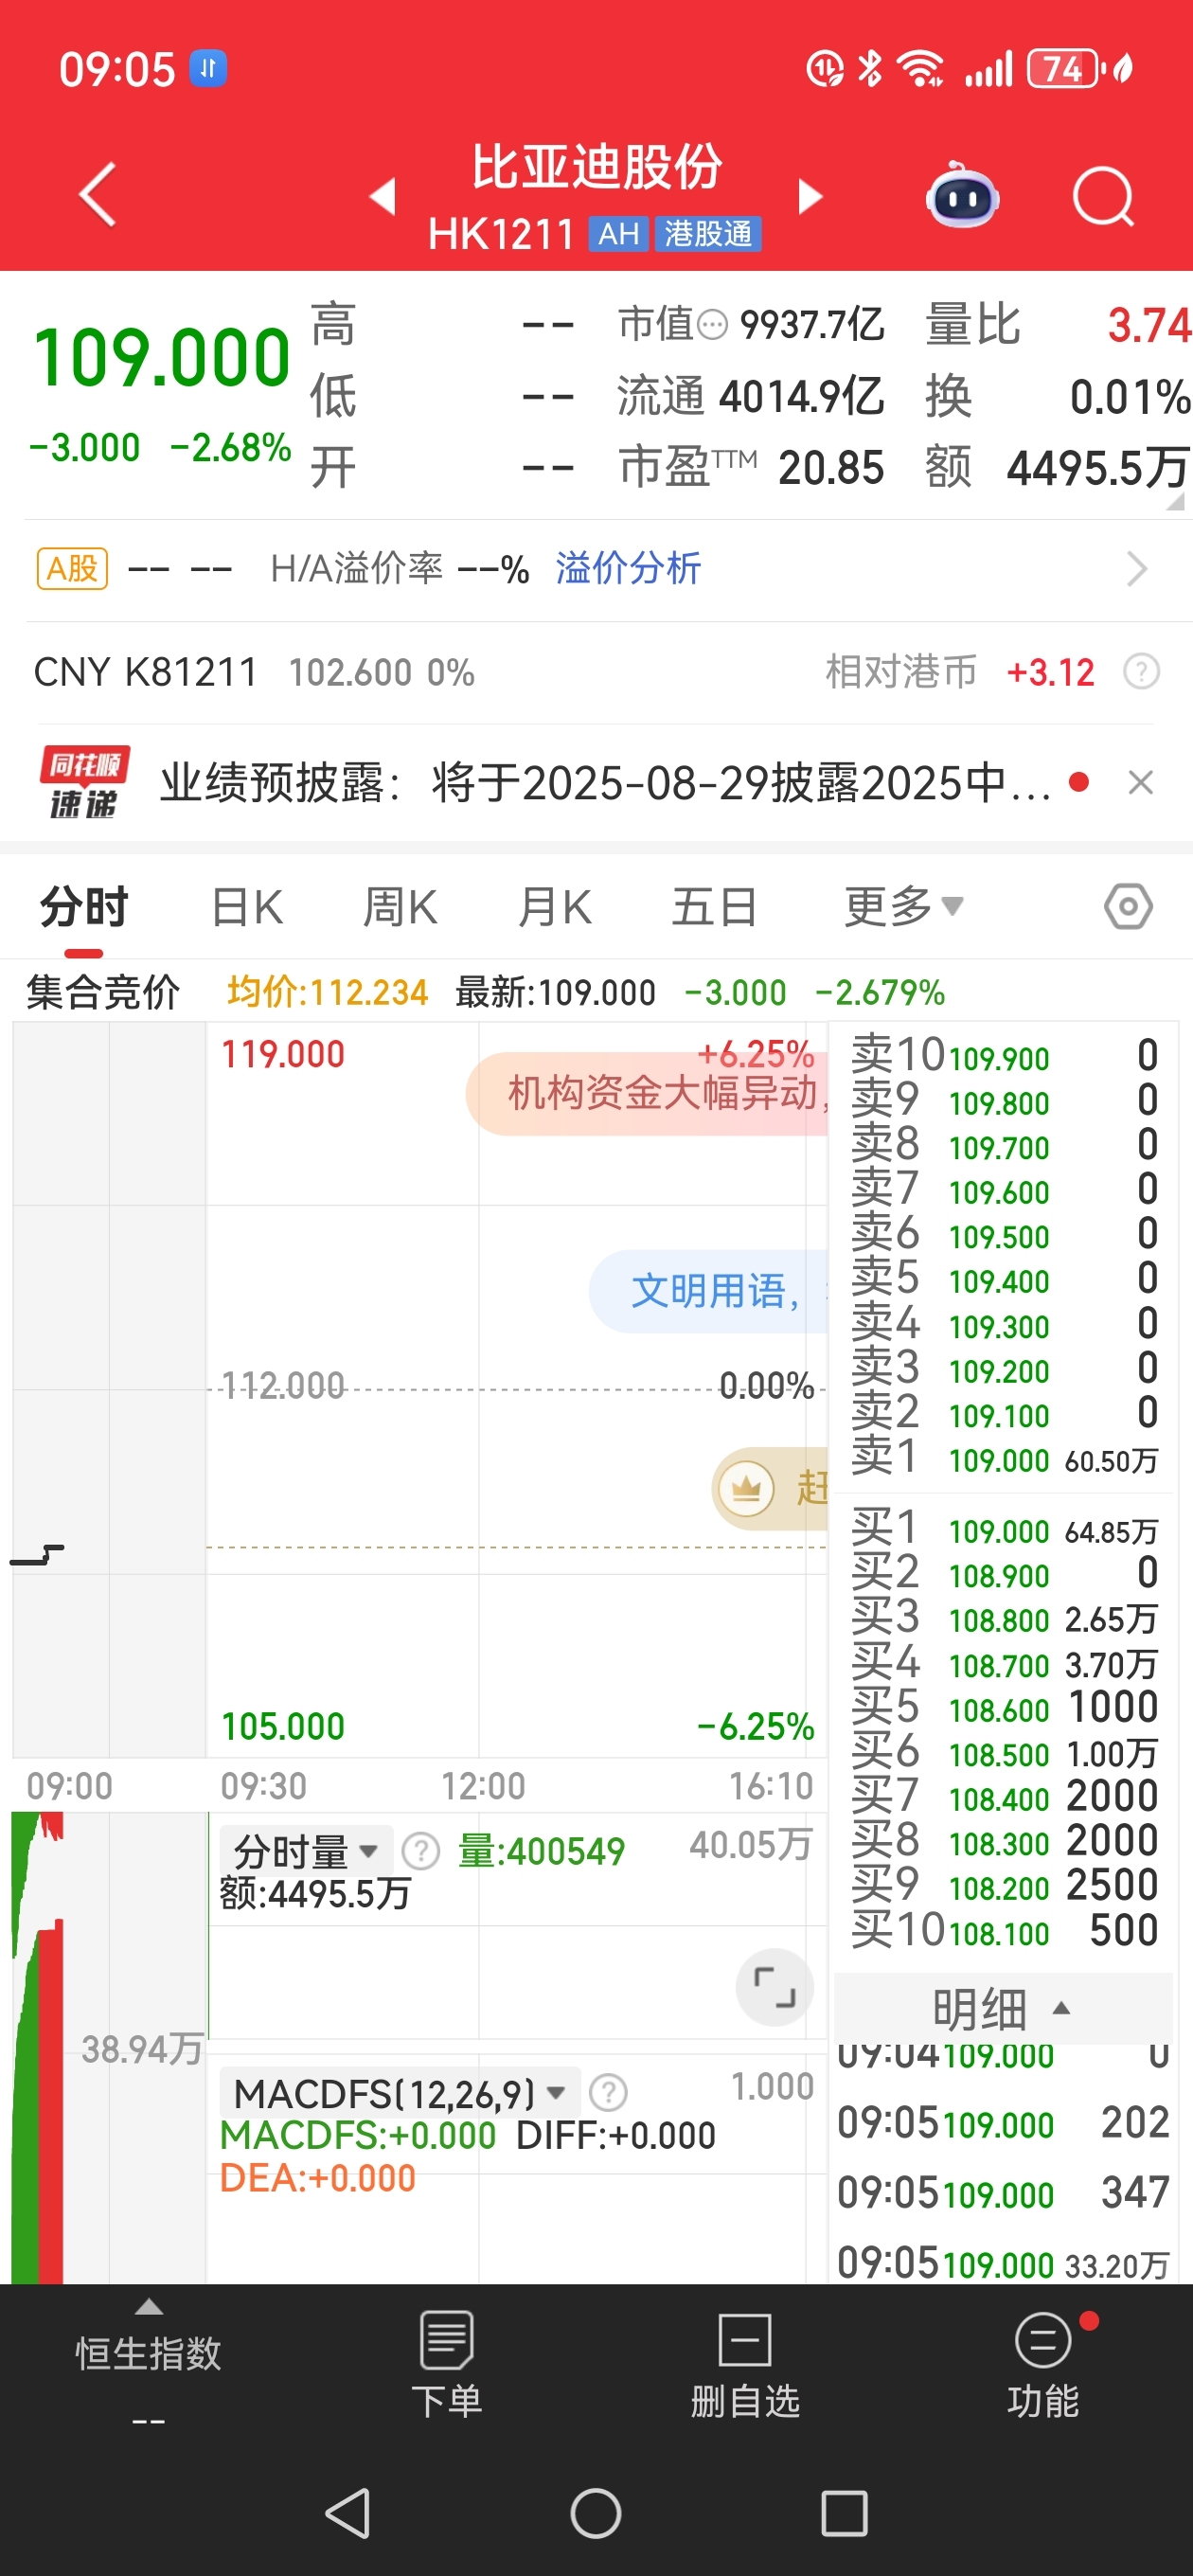Select 买3 108.800 bid row
The width and height of the screenshot is (1193, 2576).
[1004, 1619]
